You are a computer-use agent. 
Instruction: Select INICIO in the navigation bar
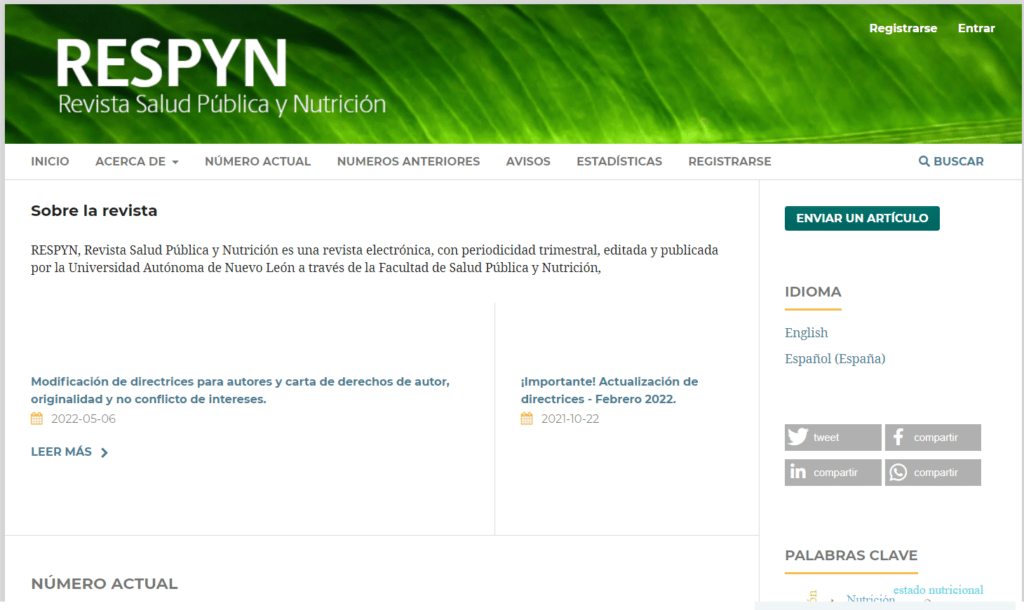point(50,161)
